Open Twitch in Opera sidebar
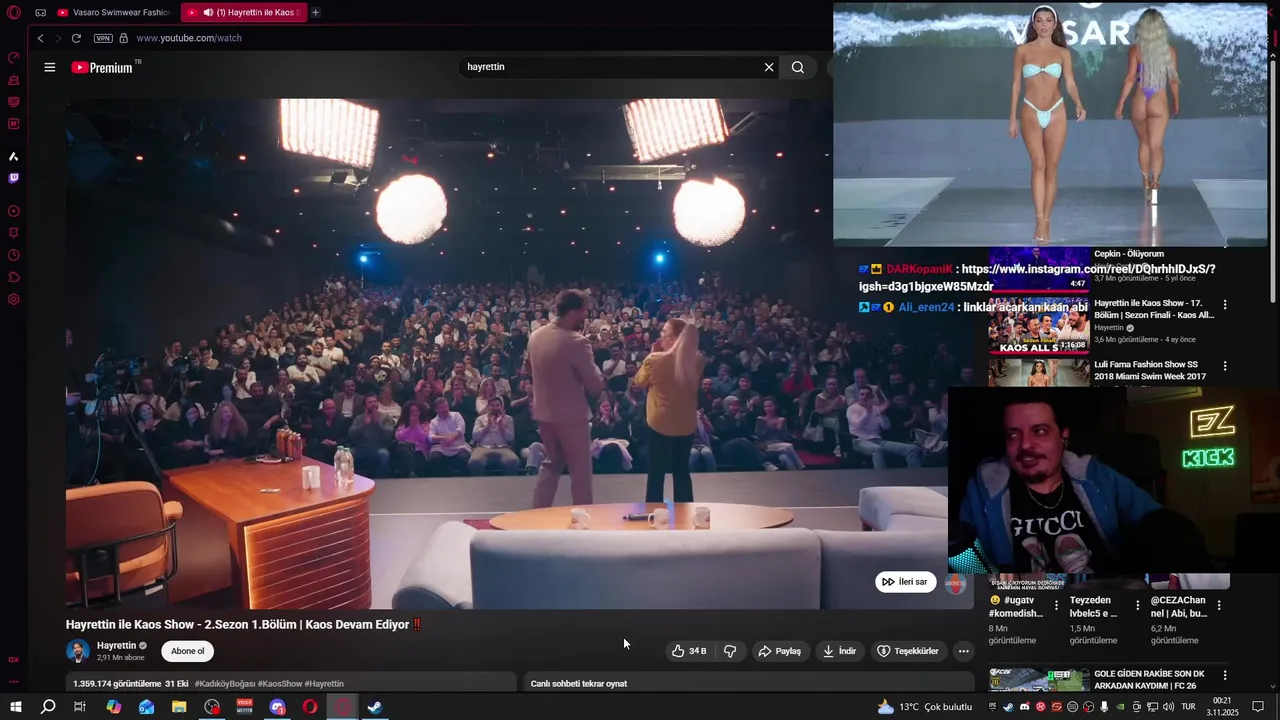The image size is (1280, 720). point(14,178)
